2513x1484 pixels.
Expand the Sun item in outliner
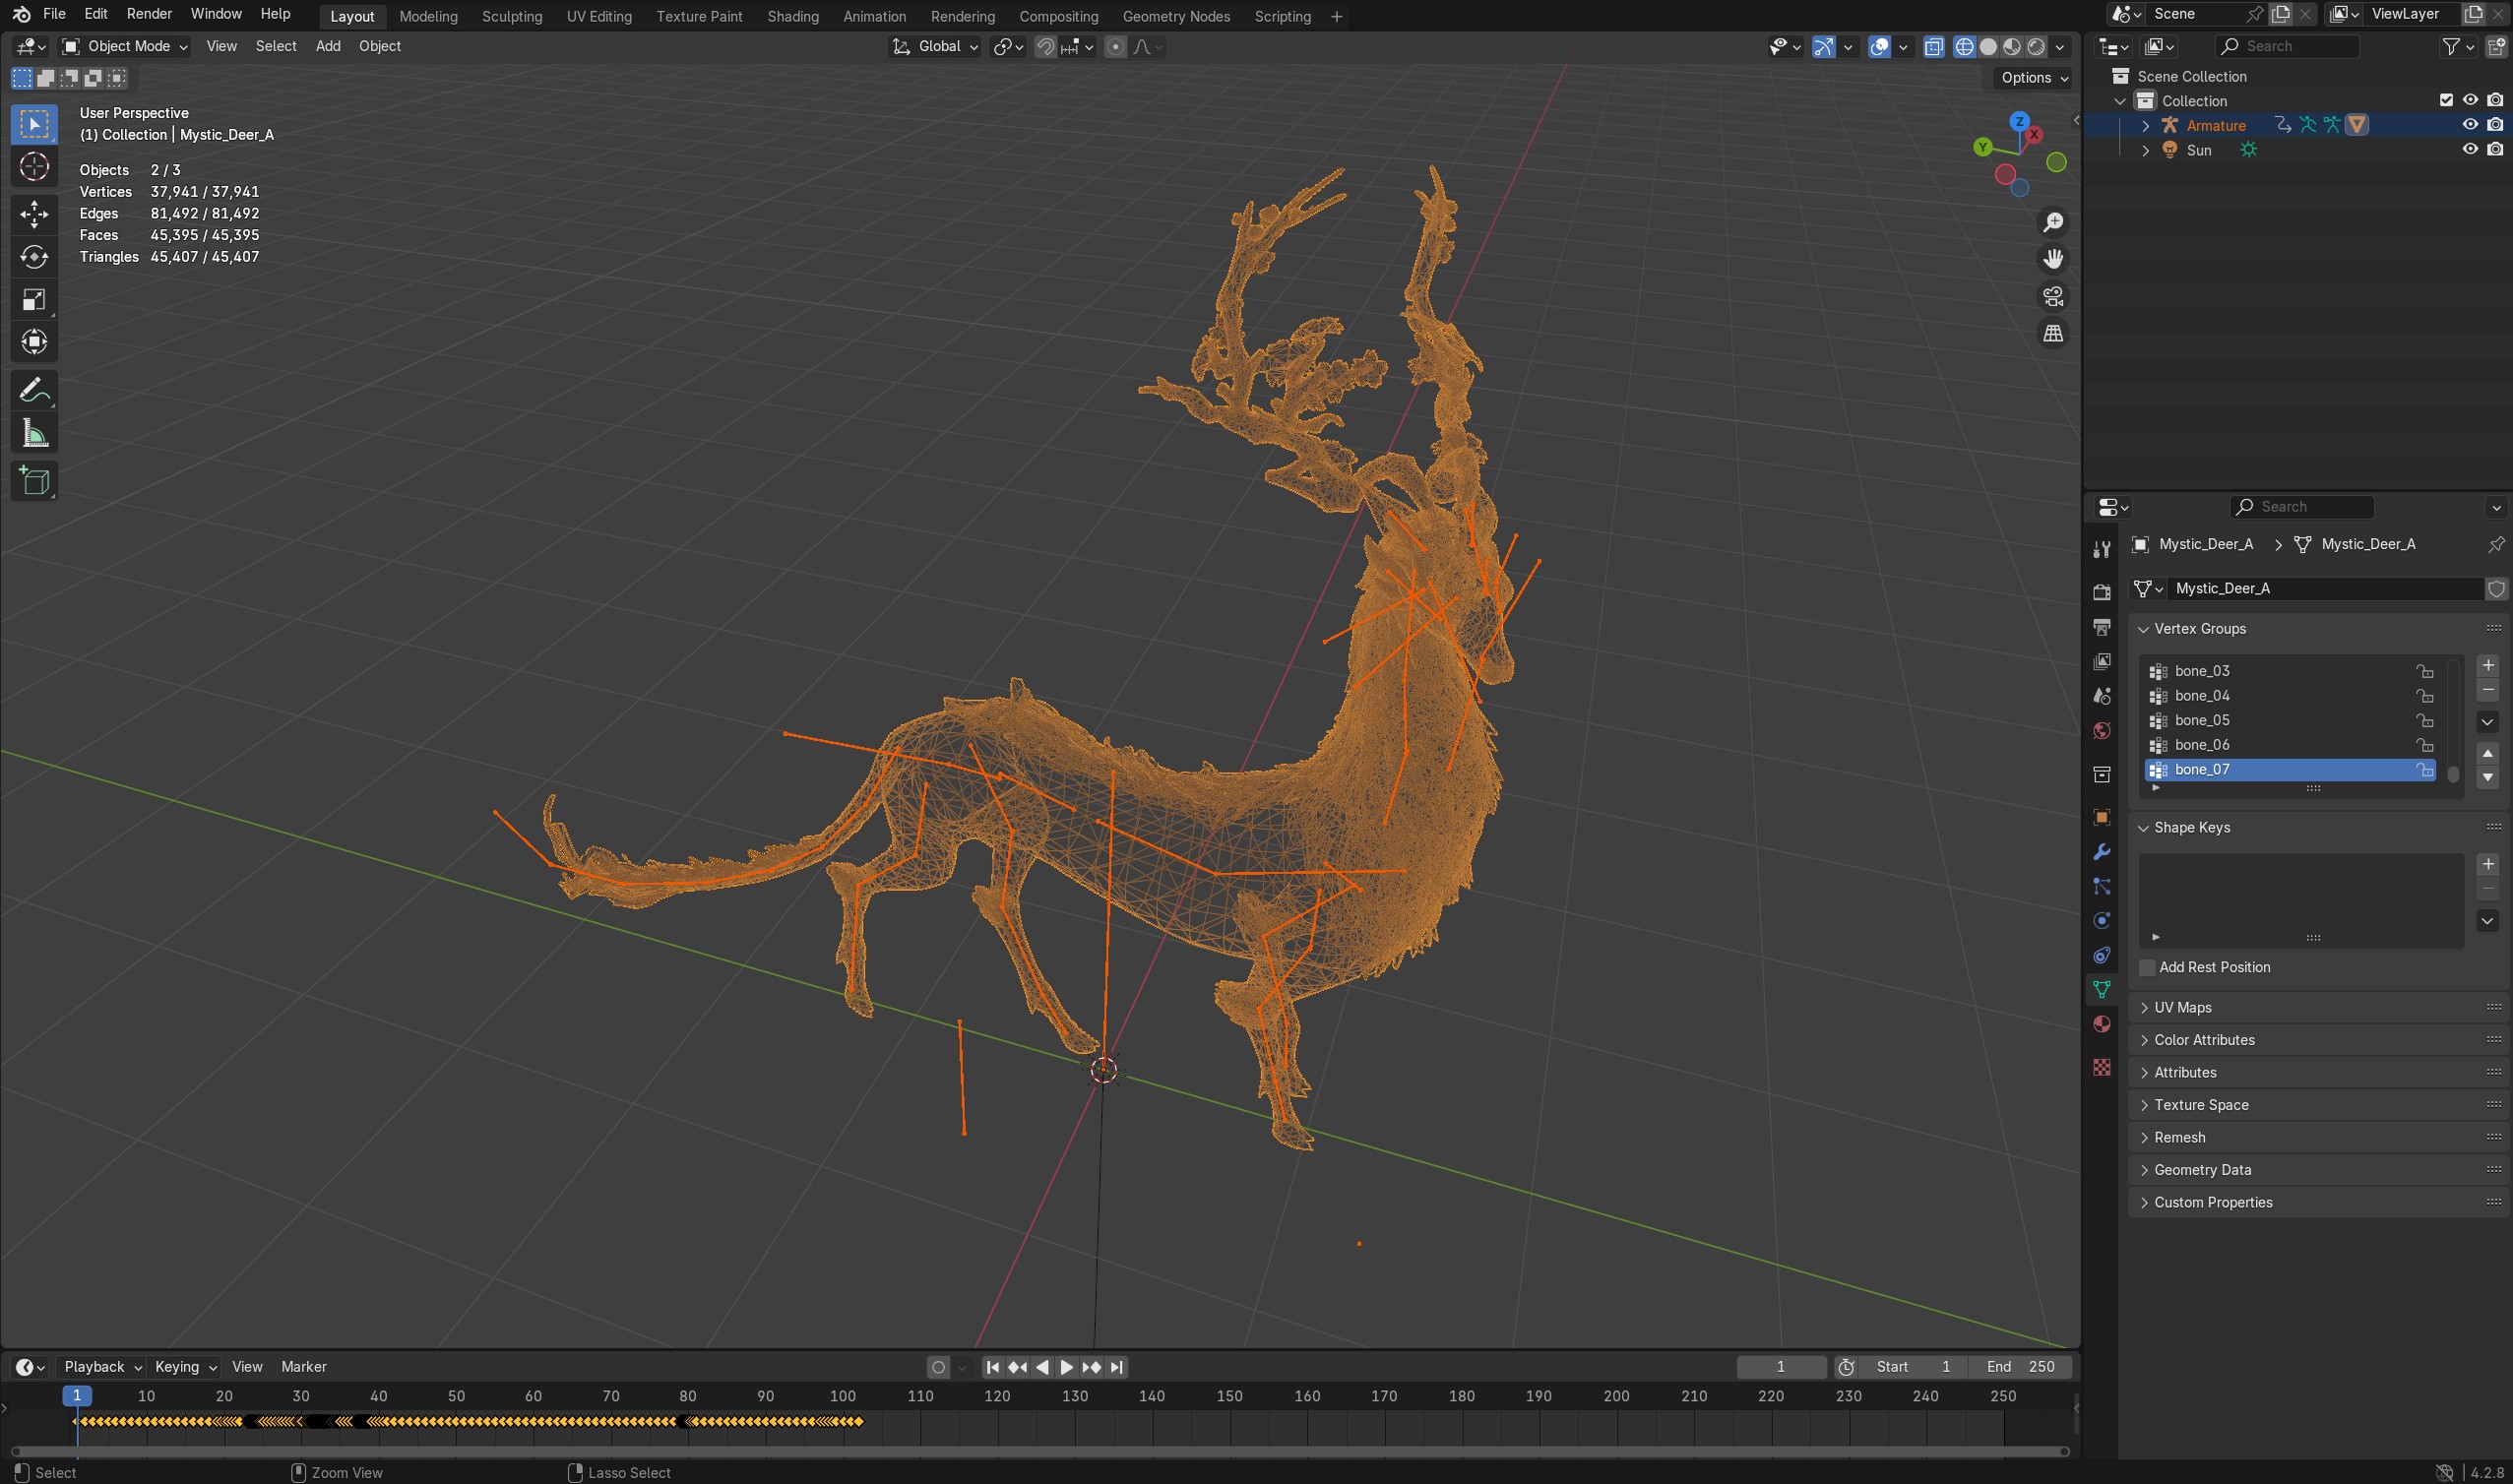(x=2145, y=150)
